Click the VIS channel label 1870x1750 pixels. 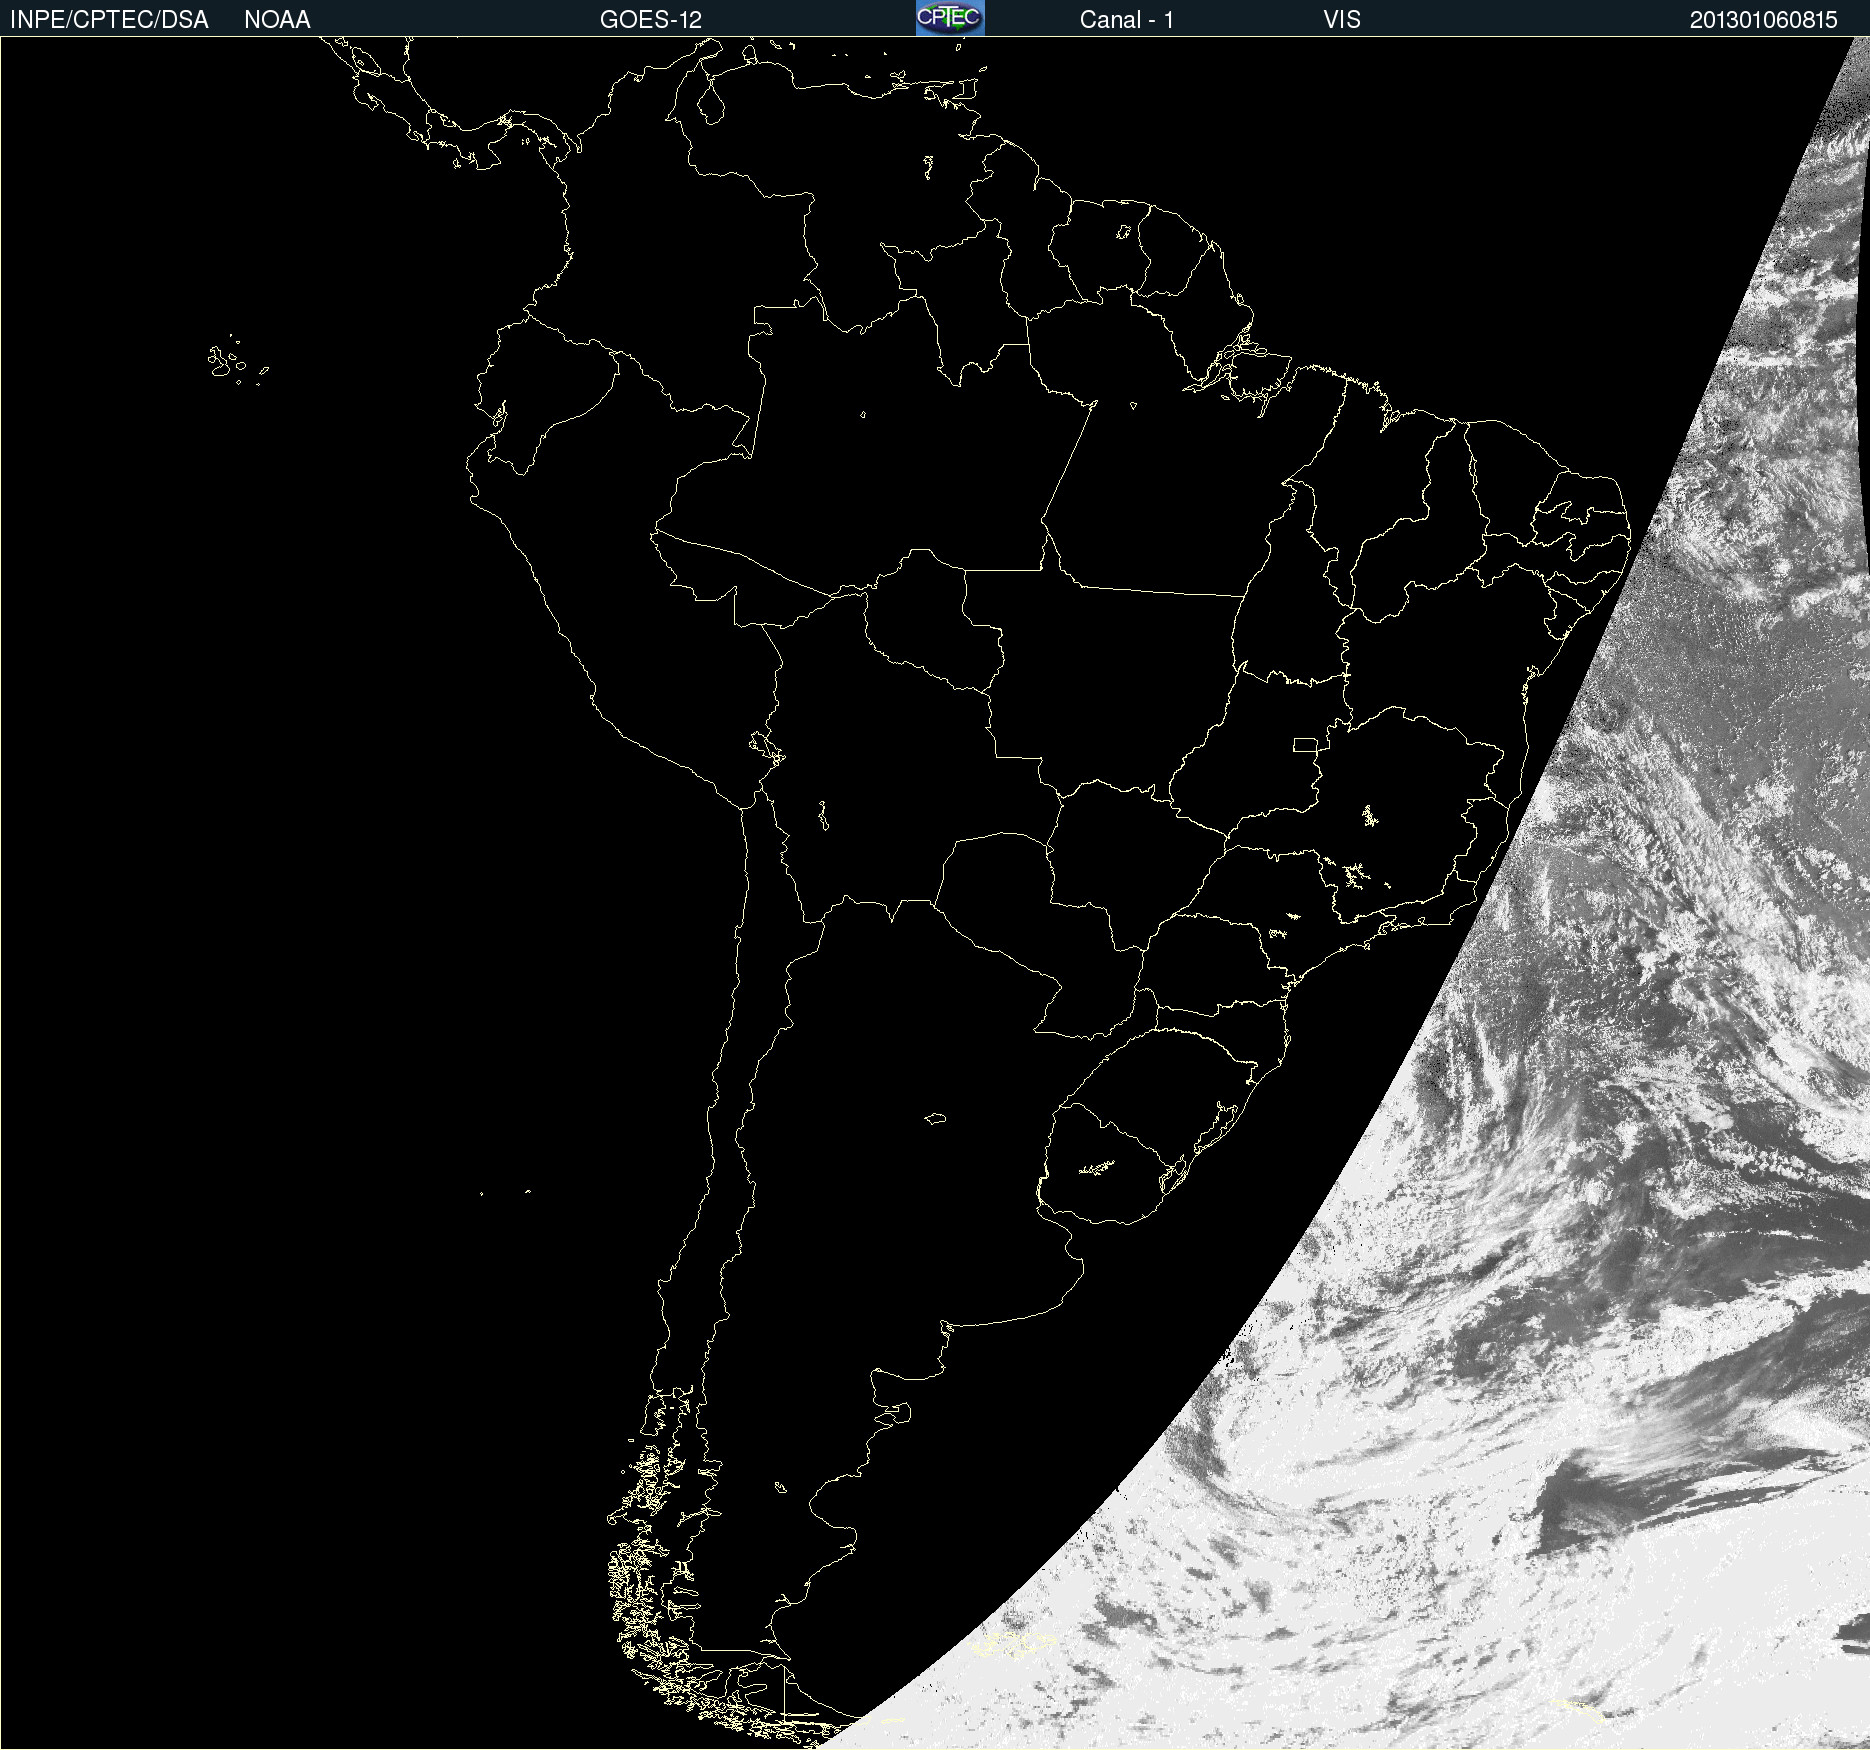click(x=1342, y=20)
